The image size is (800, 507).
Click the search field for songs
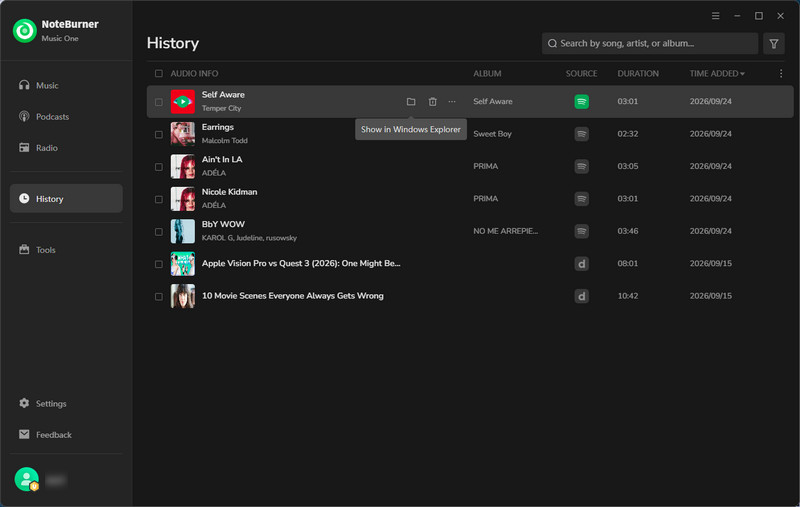650,43
